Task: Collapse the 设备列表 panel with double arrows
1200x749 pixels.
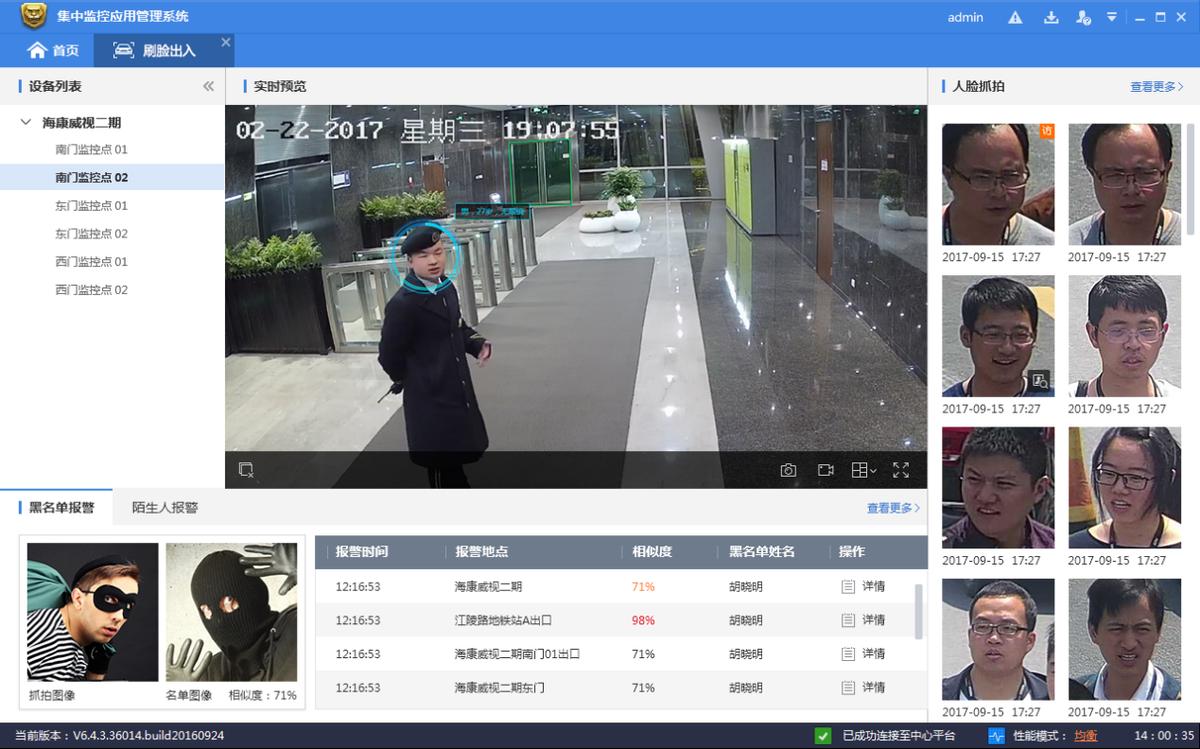Action: (206, 86)
